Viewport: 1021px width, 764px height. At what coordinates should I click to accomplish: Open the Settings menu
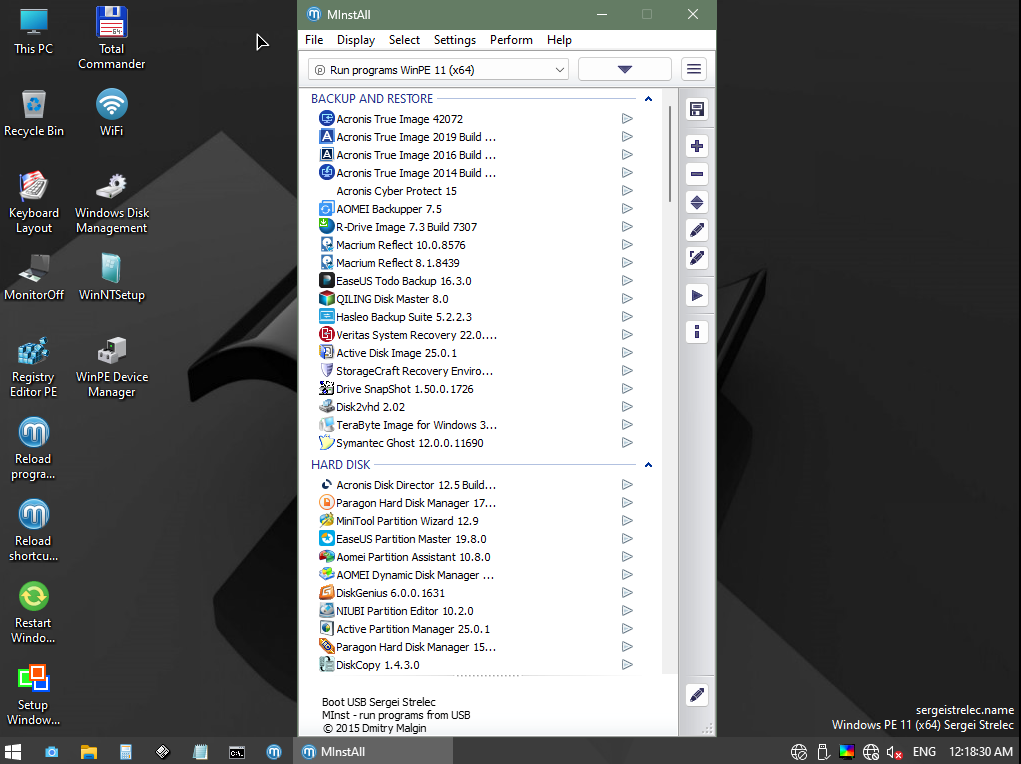[x=455, y=40]
